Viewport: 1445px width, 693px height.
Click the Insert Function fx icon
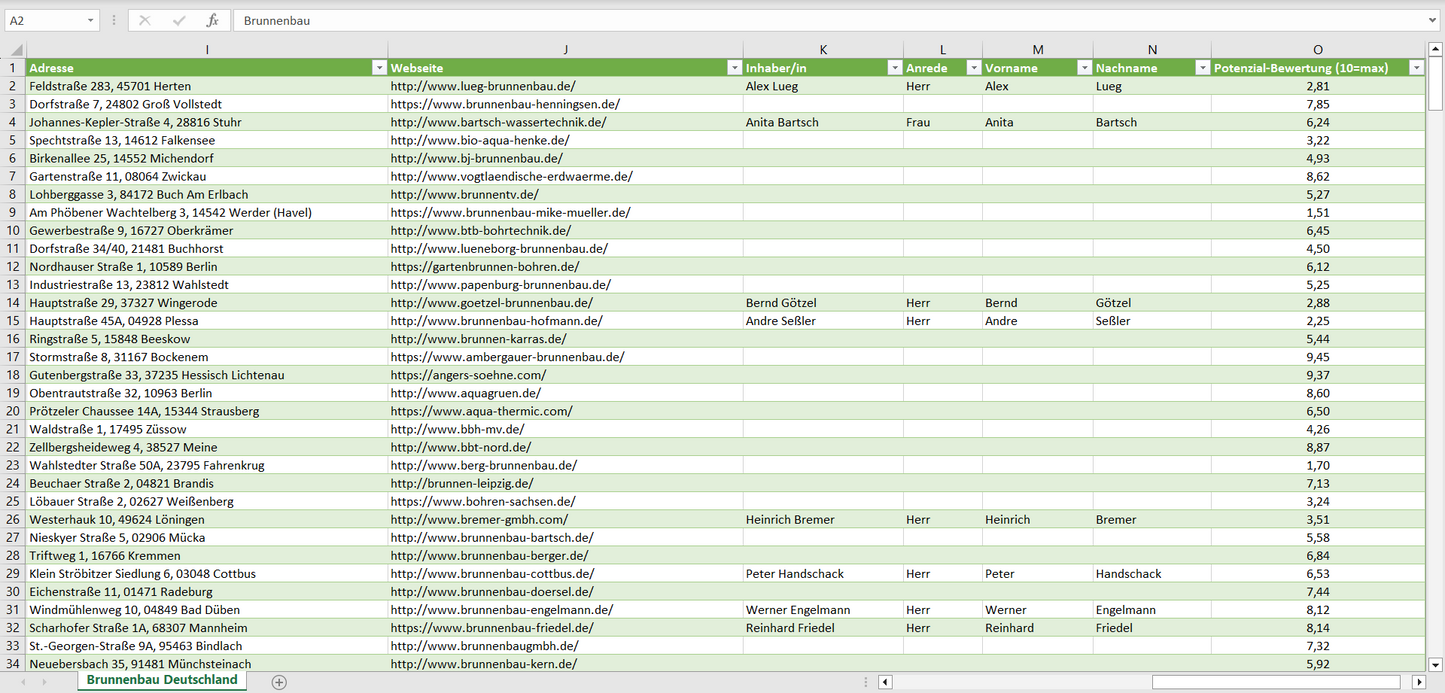click(212, 20)
